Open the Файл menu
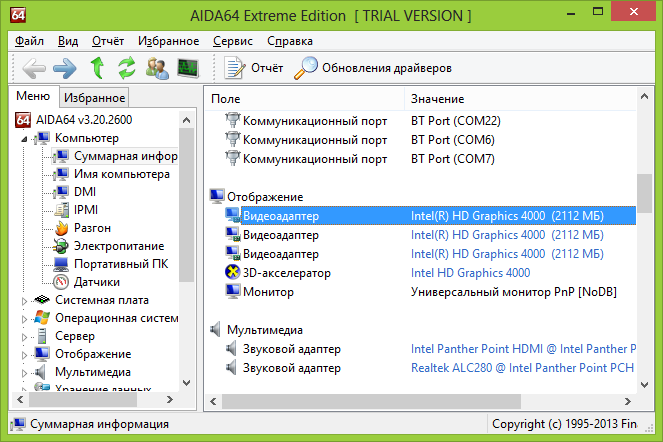Image resolution: width=663 pixels, height=442 pixels. click(29, 41)
